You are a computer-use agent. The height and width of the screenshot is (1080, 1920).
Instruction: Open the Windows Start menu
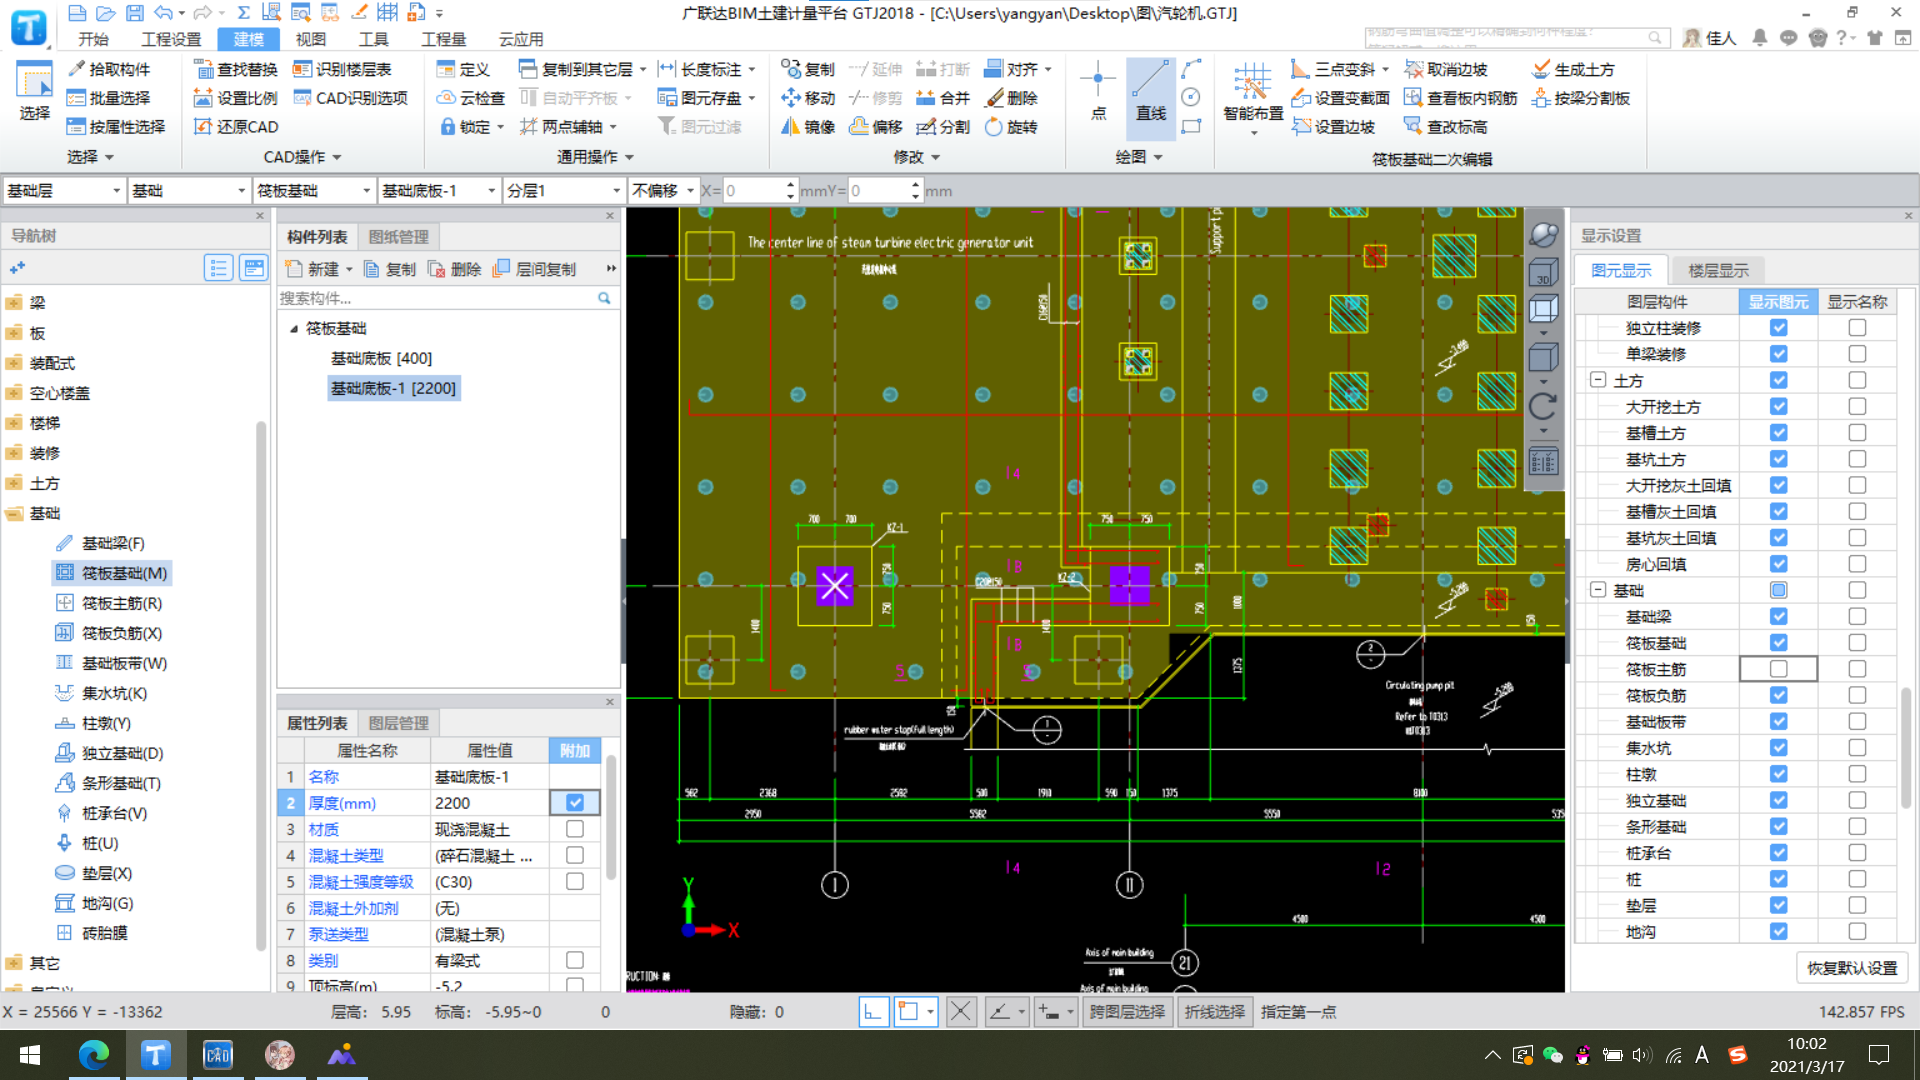tap(30, 1055)
